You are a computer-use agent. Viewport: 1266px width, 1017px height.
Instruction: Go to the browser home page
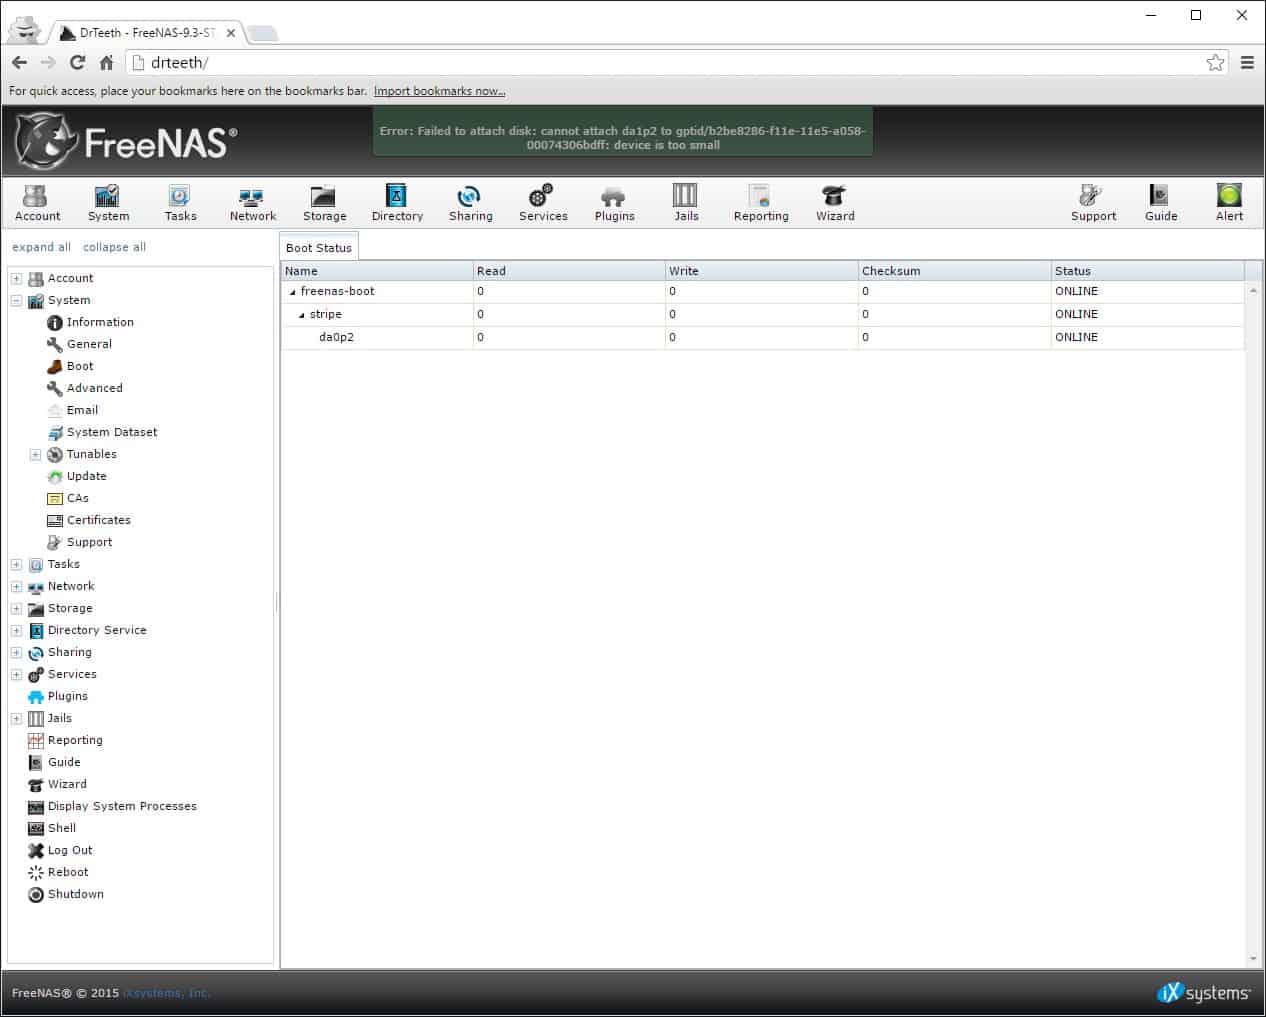tap(106, 62)
